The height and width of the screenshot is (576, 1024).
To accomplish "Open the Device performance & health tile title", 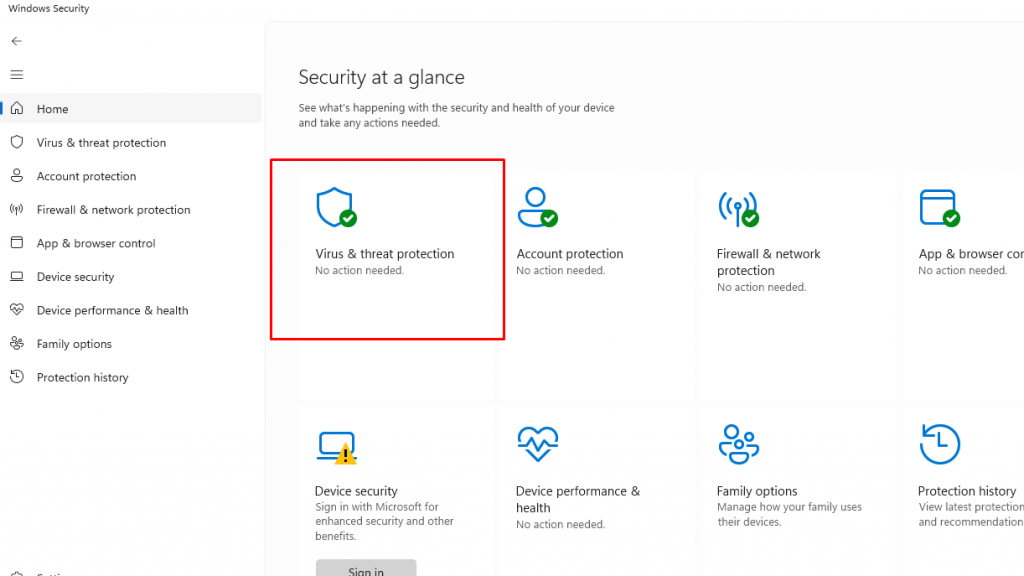I will (x=578, y=499).
